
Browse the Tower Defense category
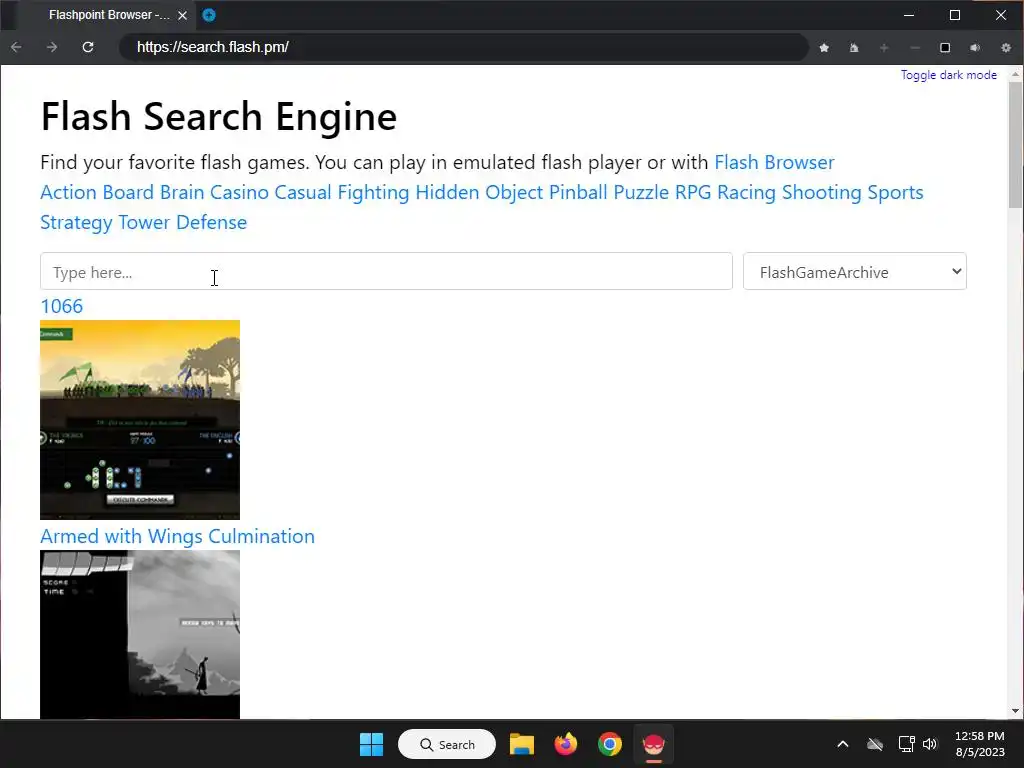coord(182,222)
